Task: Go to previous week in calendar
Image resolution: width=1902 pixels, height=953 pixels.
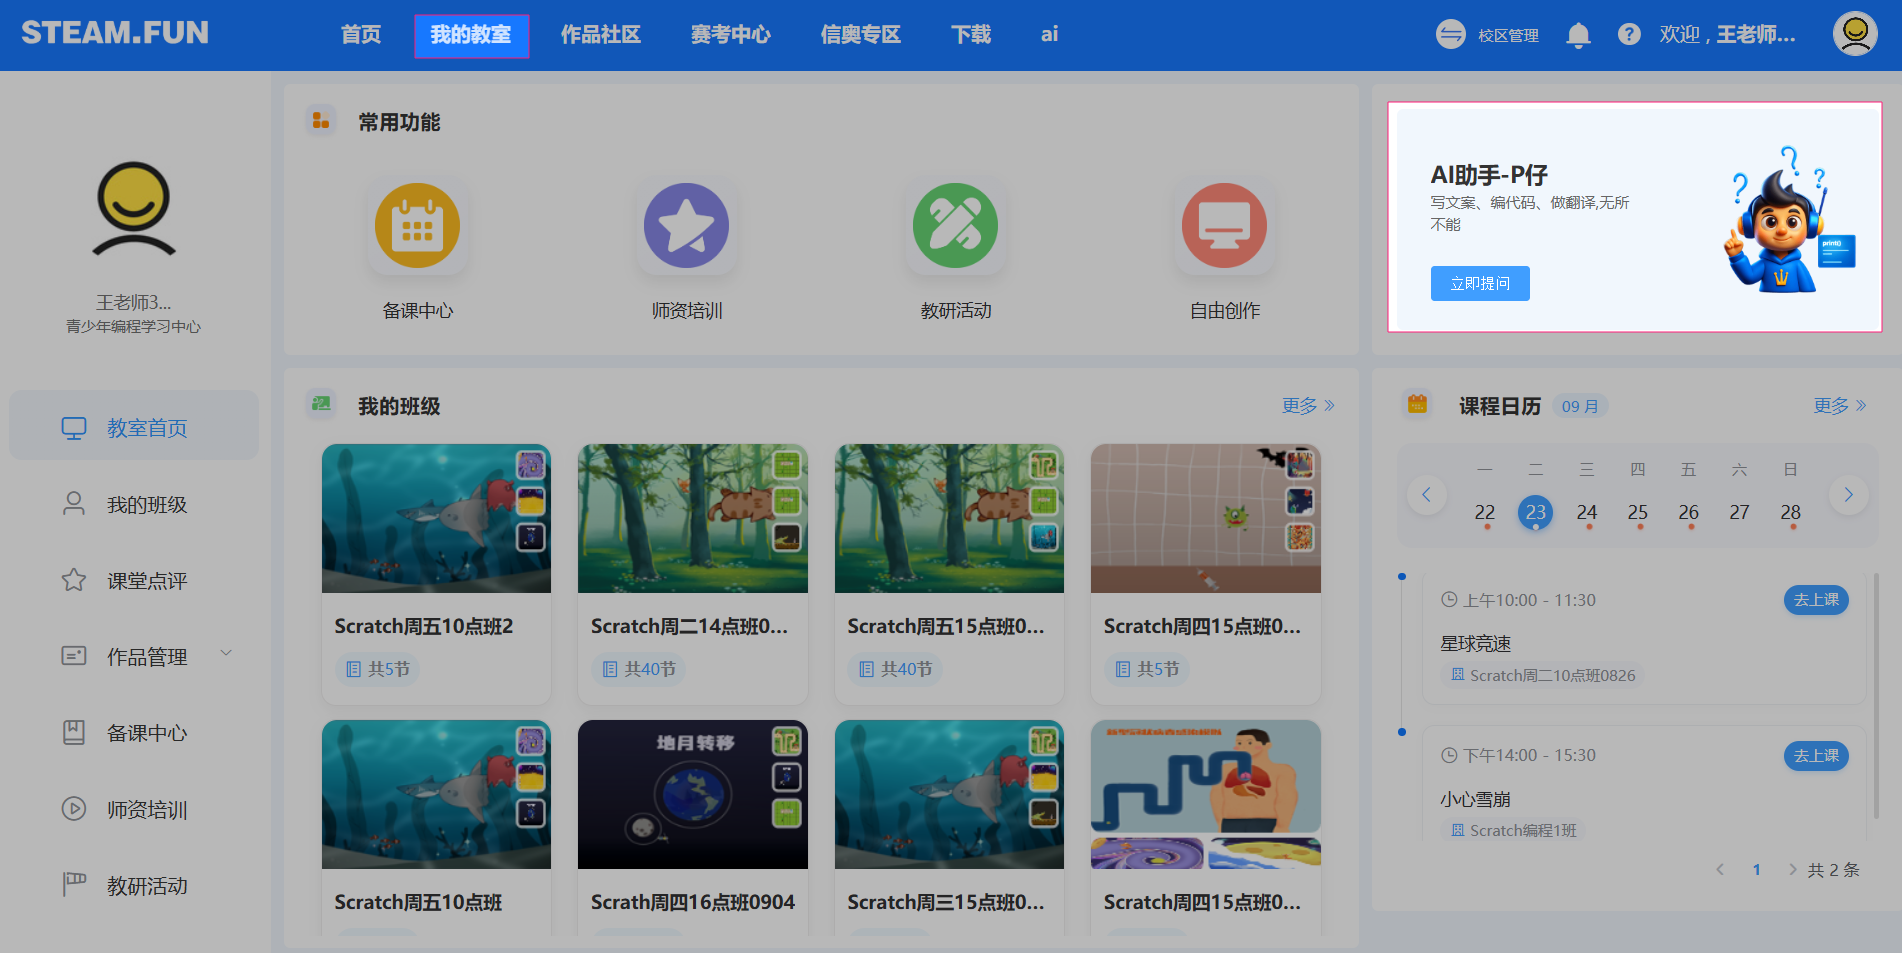Action: click(x=1426, y=494)
